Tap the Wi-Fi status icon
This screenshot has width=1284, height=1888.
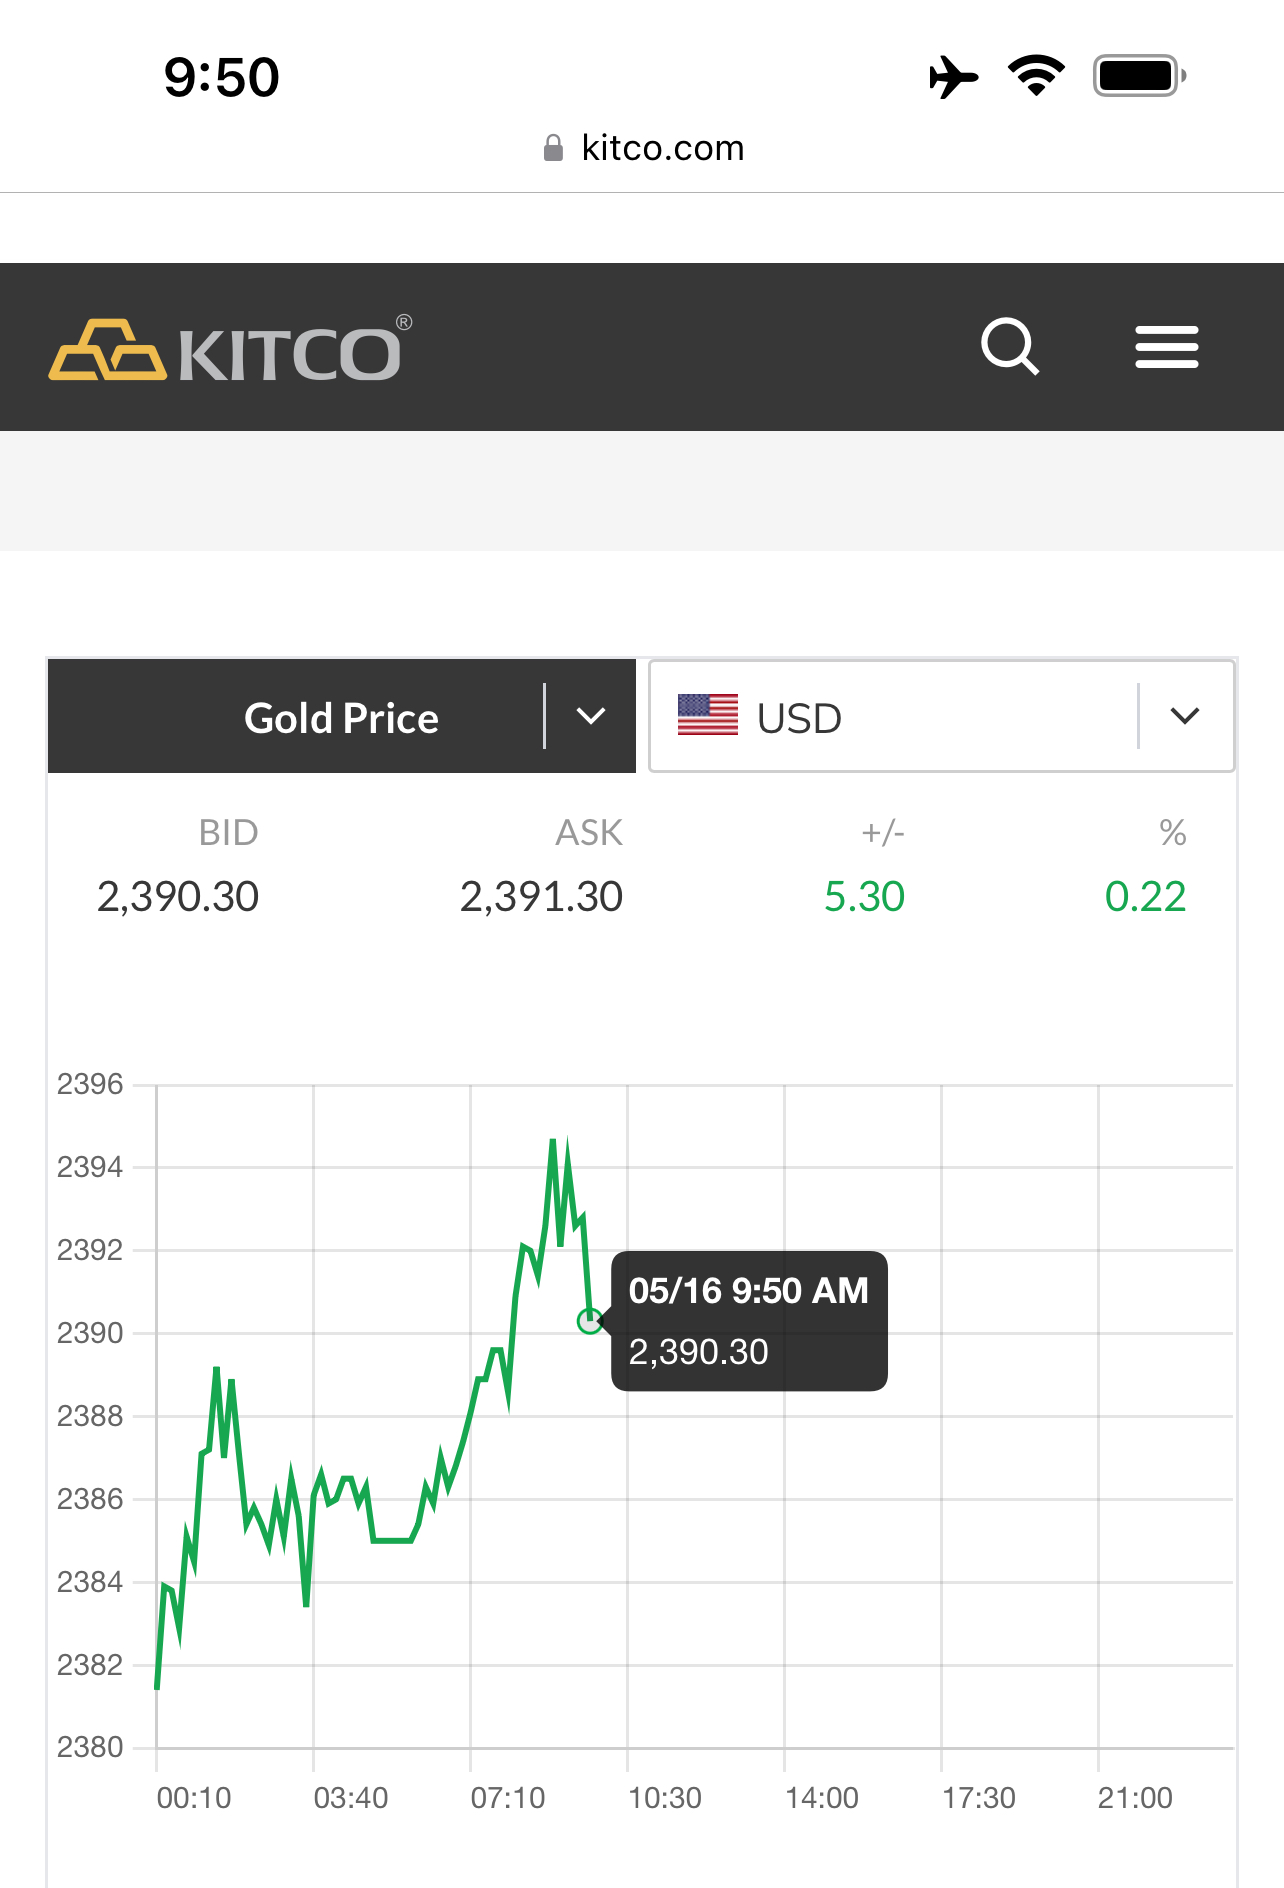1036,76
